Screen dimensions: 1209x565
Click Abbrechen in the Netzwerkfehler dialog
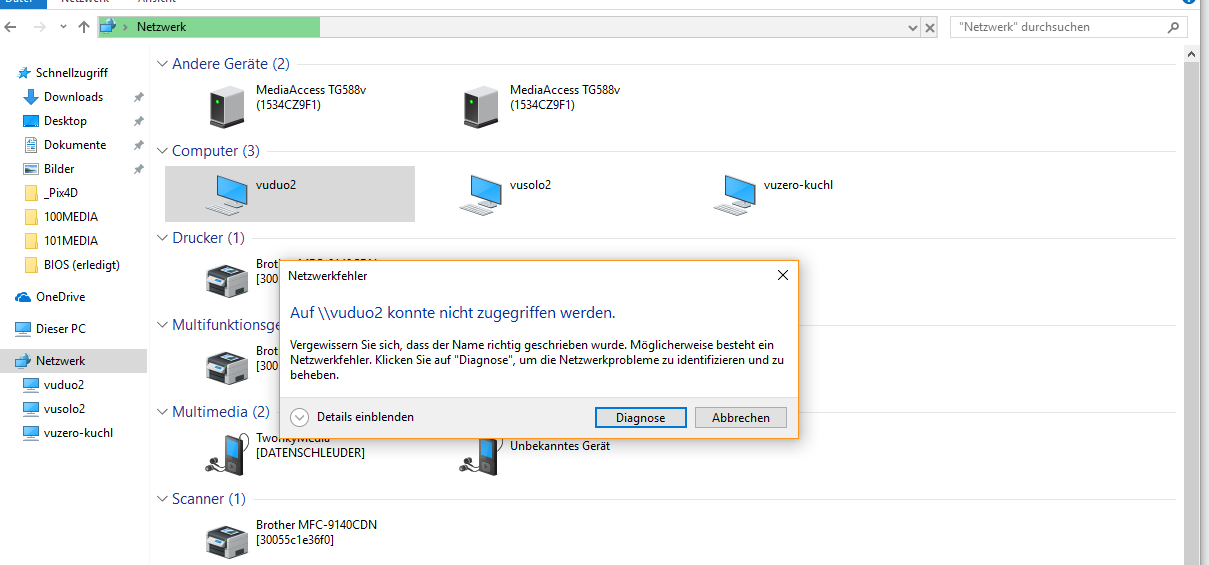(741, 418)
